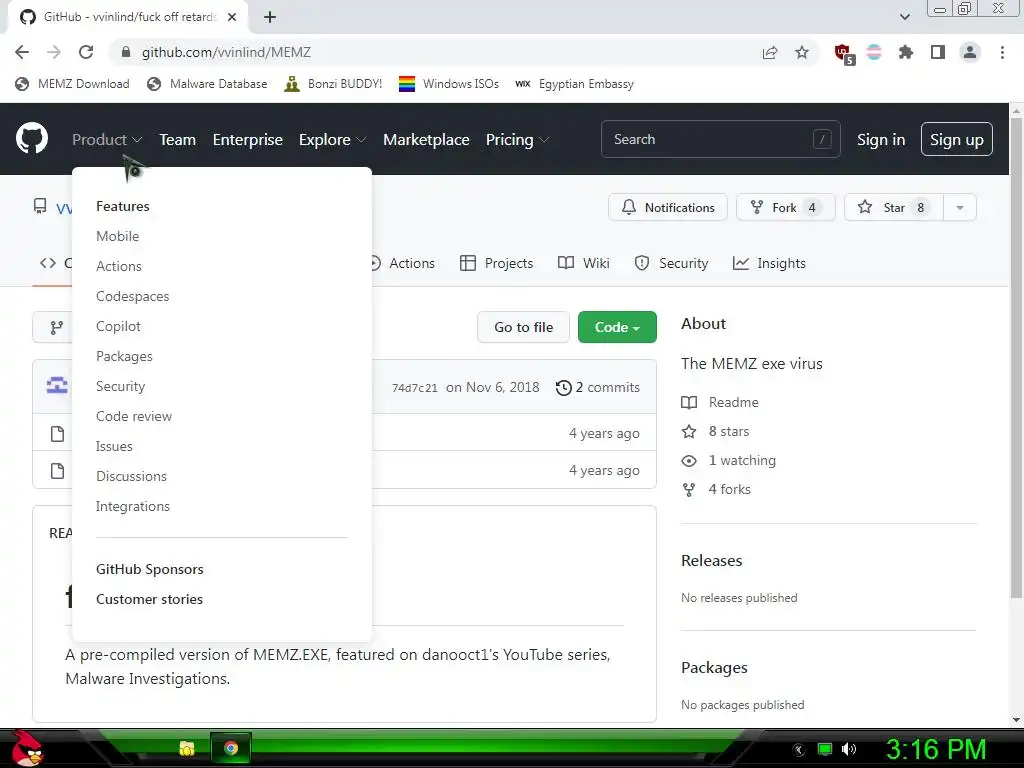
Task: Click the Notifications bell button
Action: point(667,207)
